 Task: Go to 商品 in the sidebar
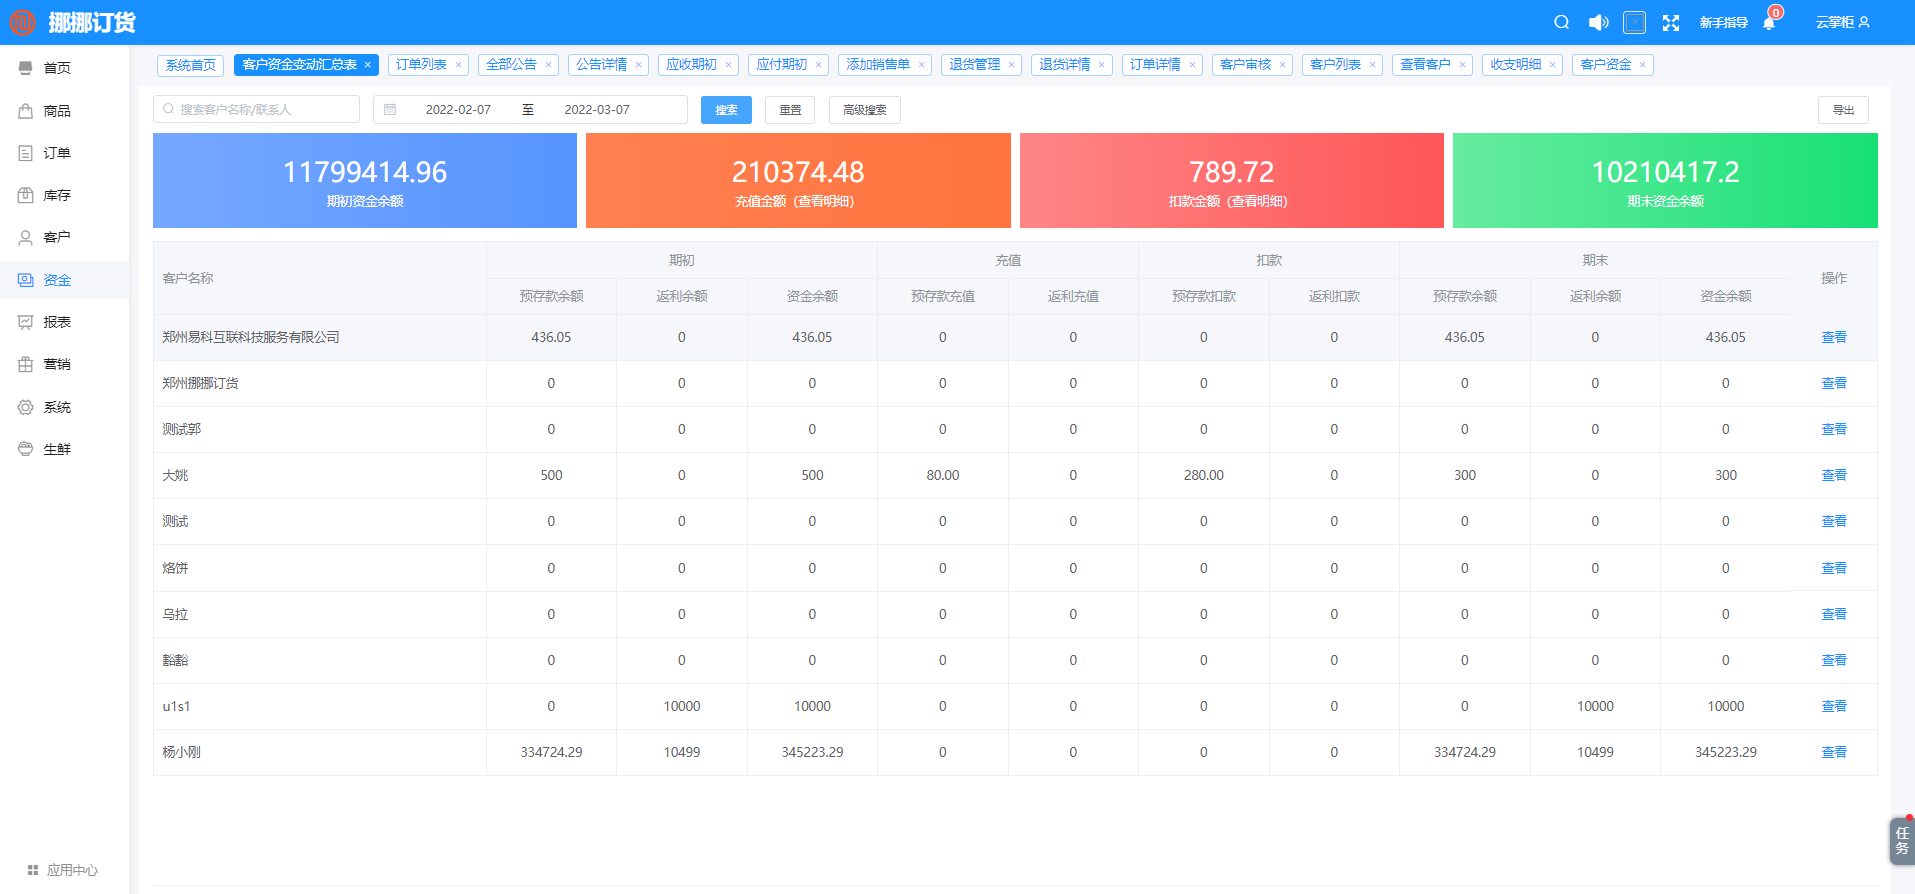pyautogui.click(x=57, y=111)
